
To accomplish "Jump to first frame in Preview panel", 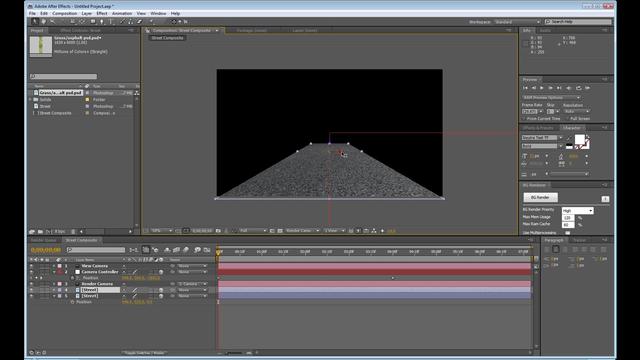I will 525,88.
